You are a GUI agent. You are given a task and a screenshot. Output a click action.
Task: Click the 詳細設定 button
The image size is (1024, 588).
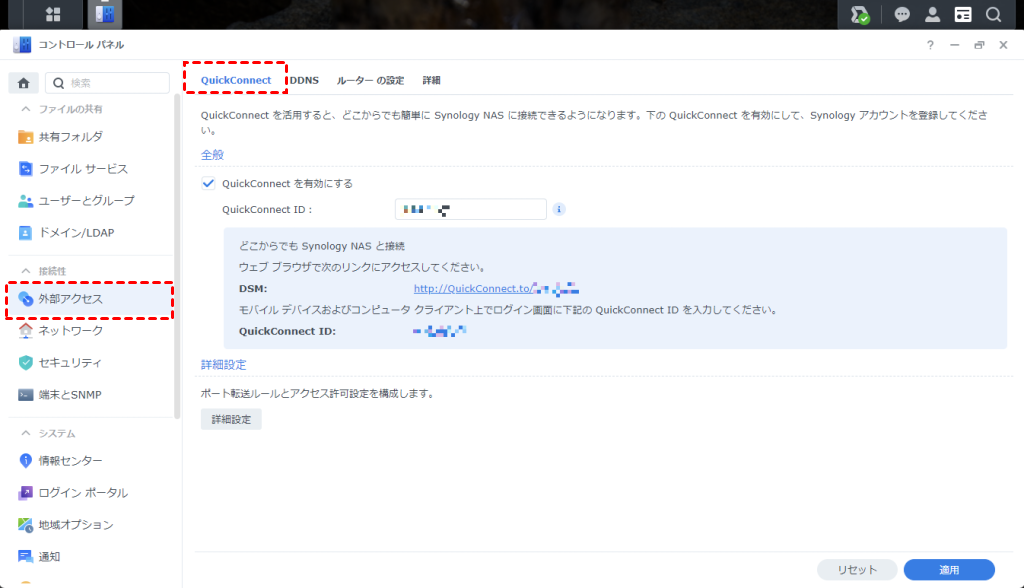[231, 419]
